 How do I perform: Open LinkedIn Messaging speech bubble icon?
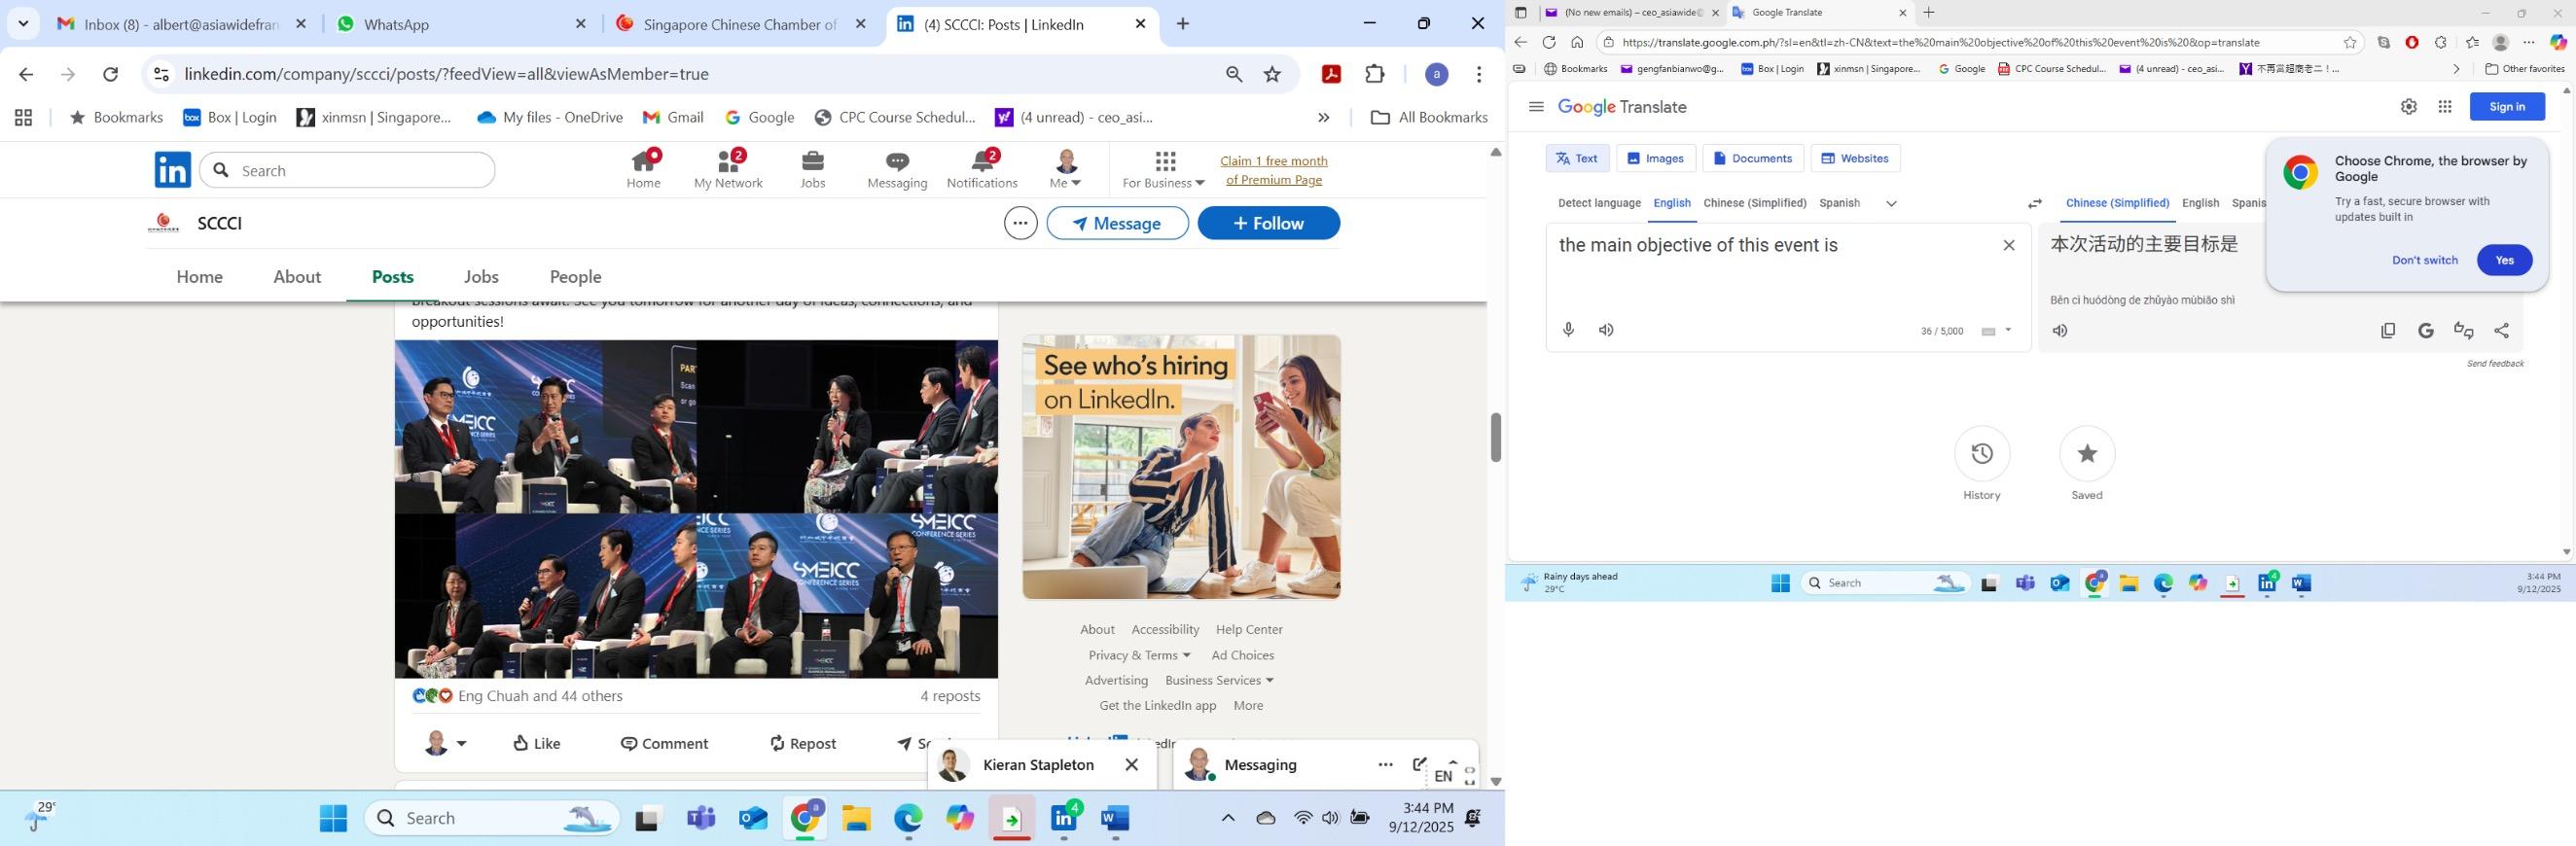pos(897,169)
